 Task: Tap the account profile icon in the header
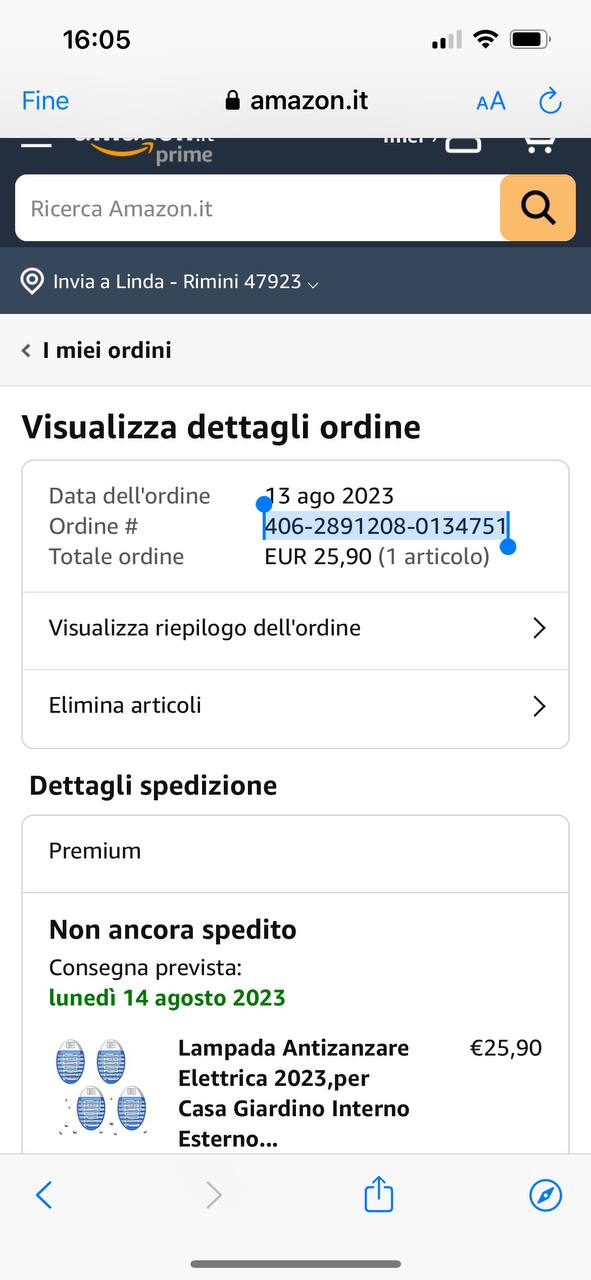(x=463, y=143)
